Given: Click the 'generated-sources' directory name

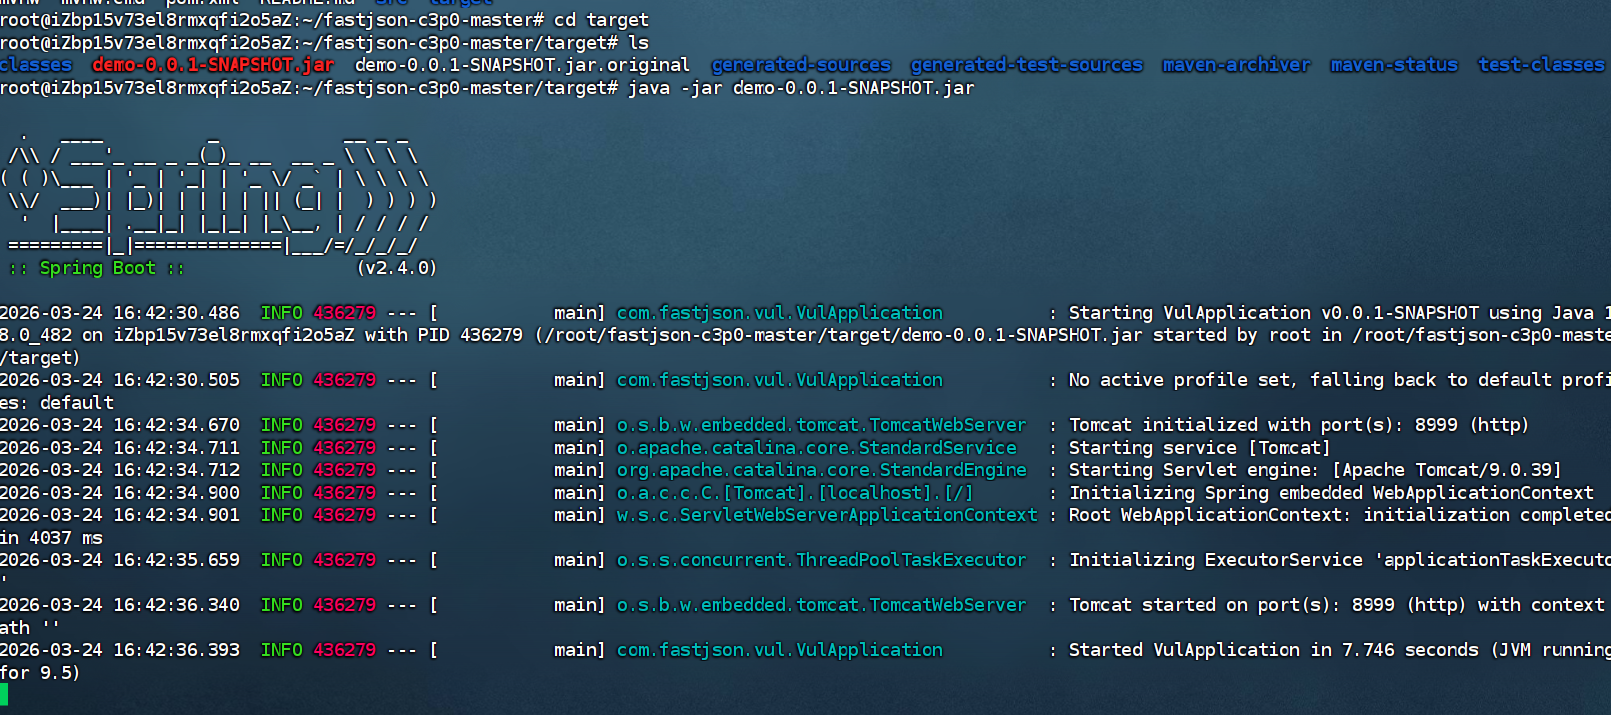Looking at the screenshot, I should point(801,65).
